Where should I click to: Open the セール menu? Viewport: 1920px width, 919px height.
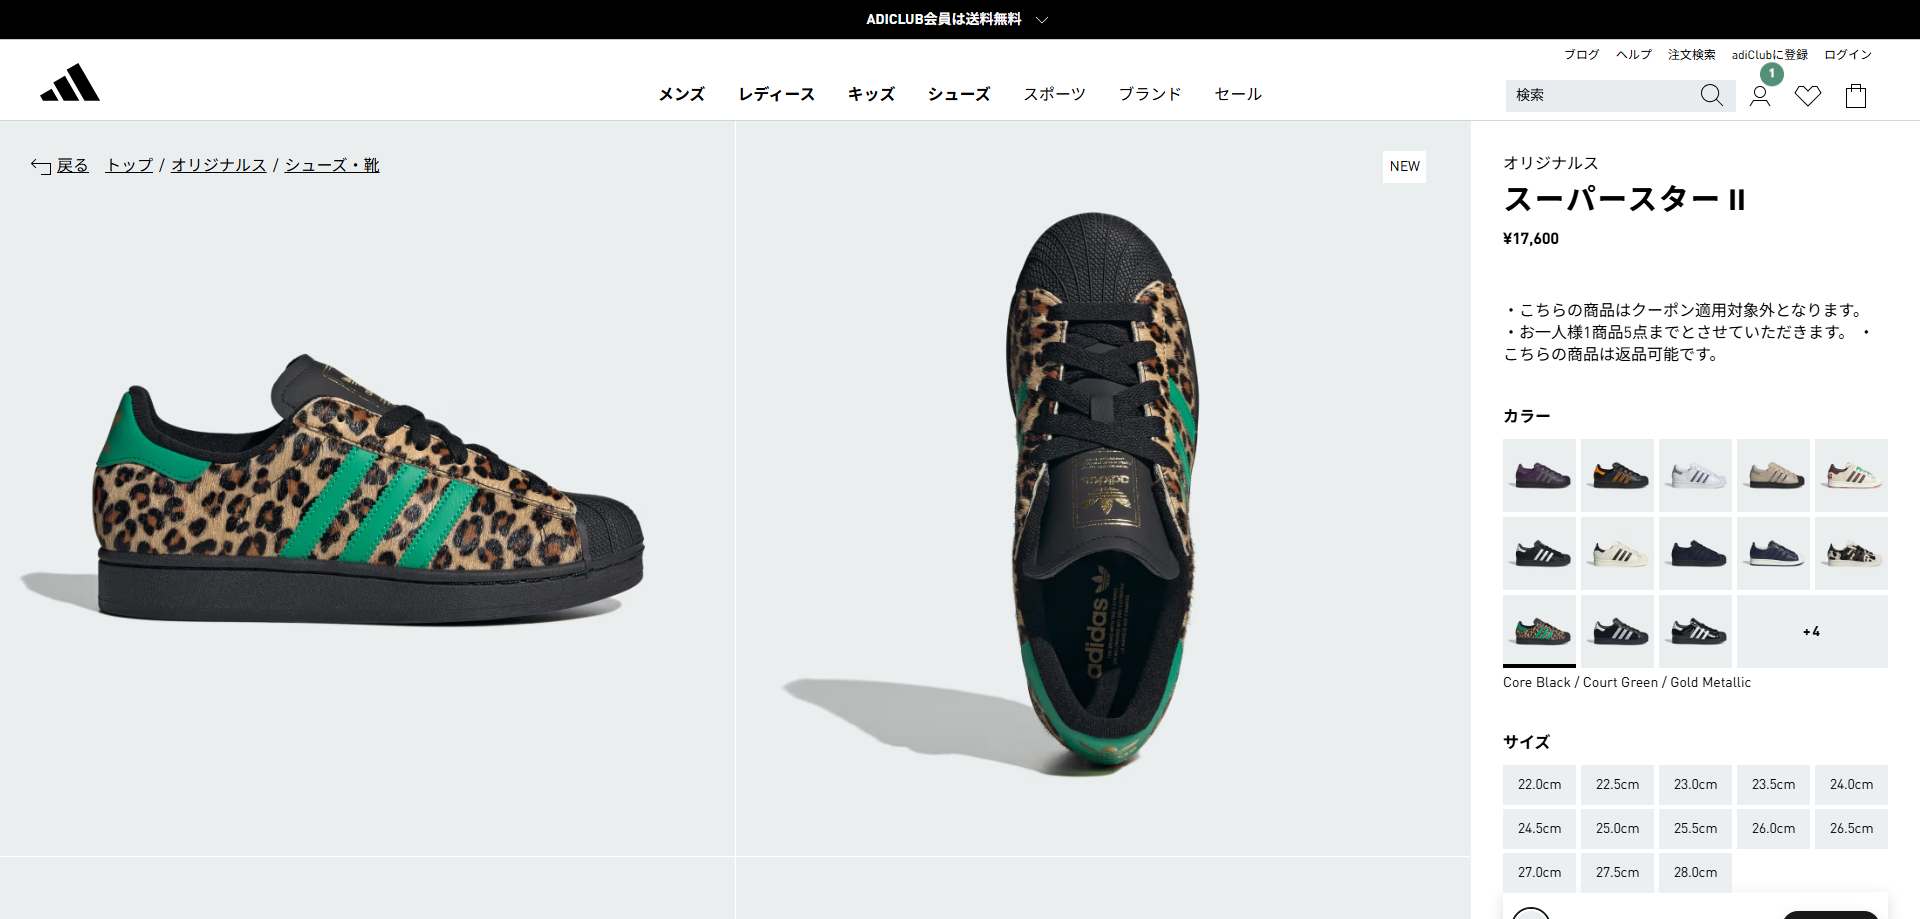click(1238, 94)
